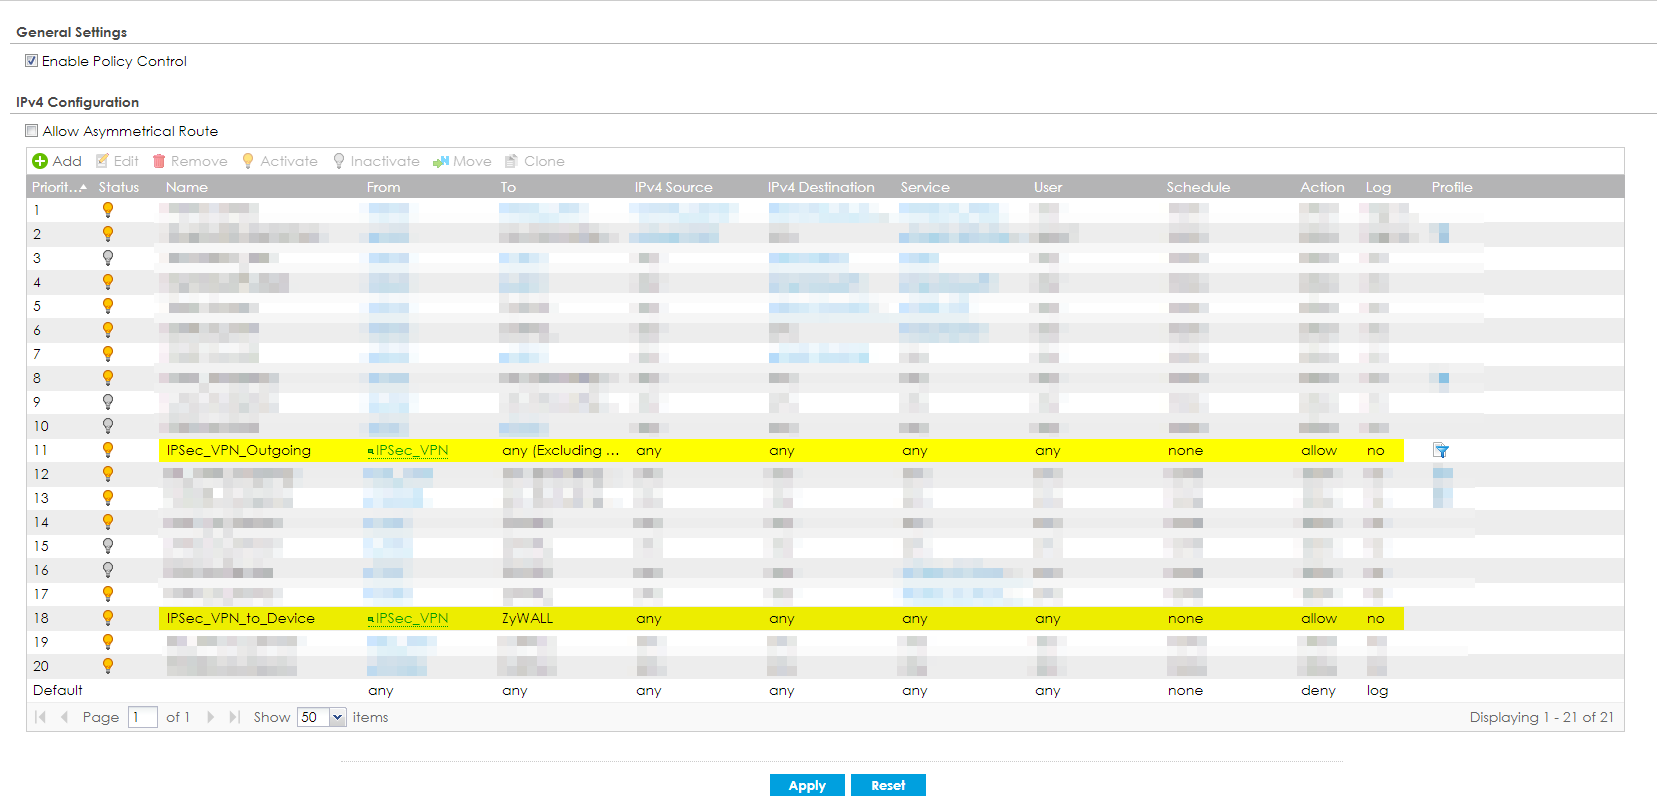Toggle Enable Policy Control checkbox

pos(32,61)
